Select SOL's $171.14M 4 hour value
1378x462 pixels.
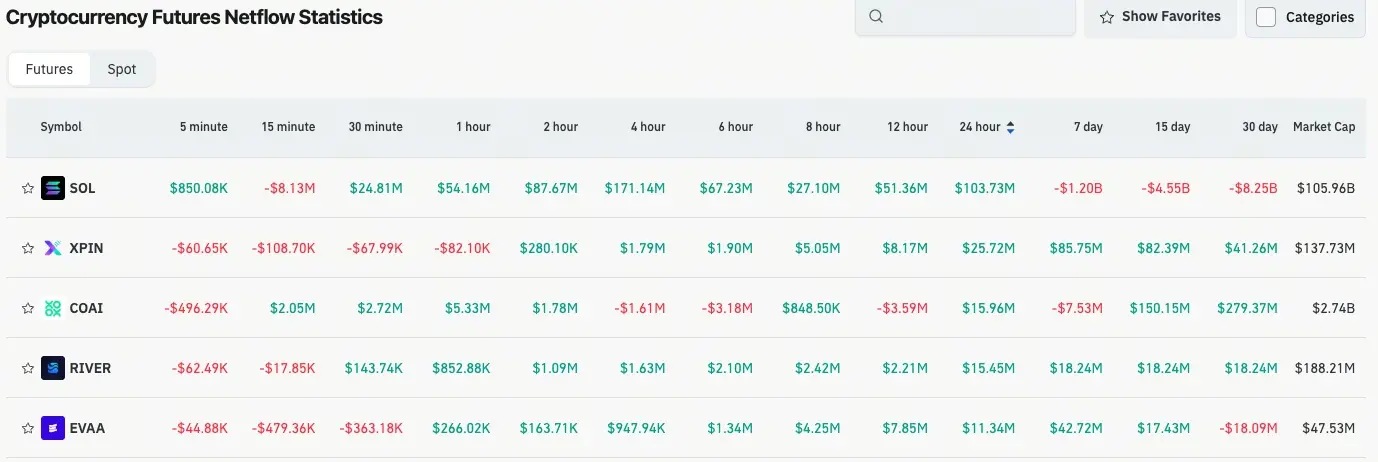click(635, 188)
